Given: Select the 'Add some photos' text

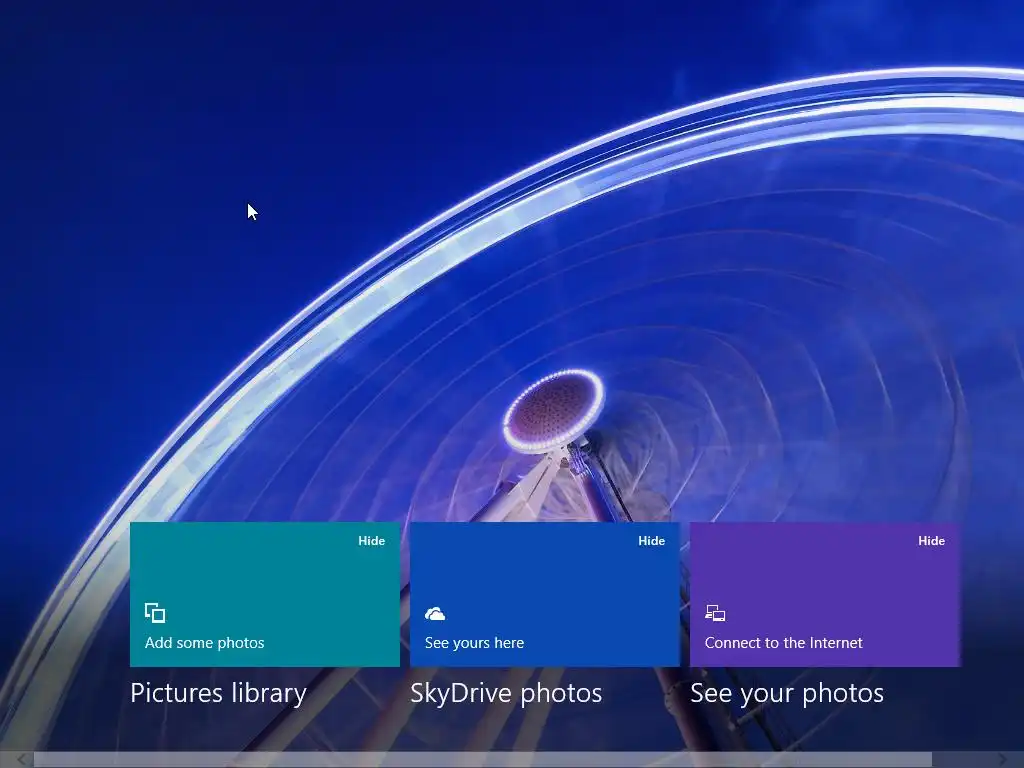Looking at the screenshot, I should (x=204, y=643).
